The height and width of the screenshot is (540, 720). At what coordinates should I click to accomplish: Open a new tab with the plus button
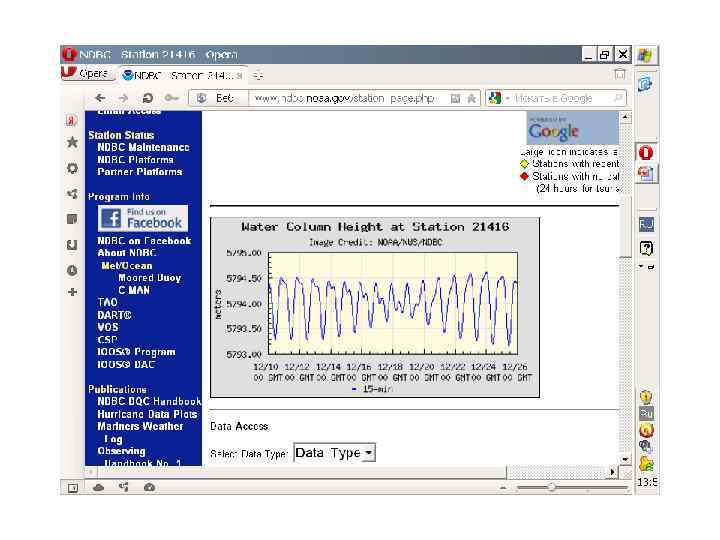pyautogui.click(x=258, y=75)
